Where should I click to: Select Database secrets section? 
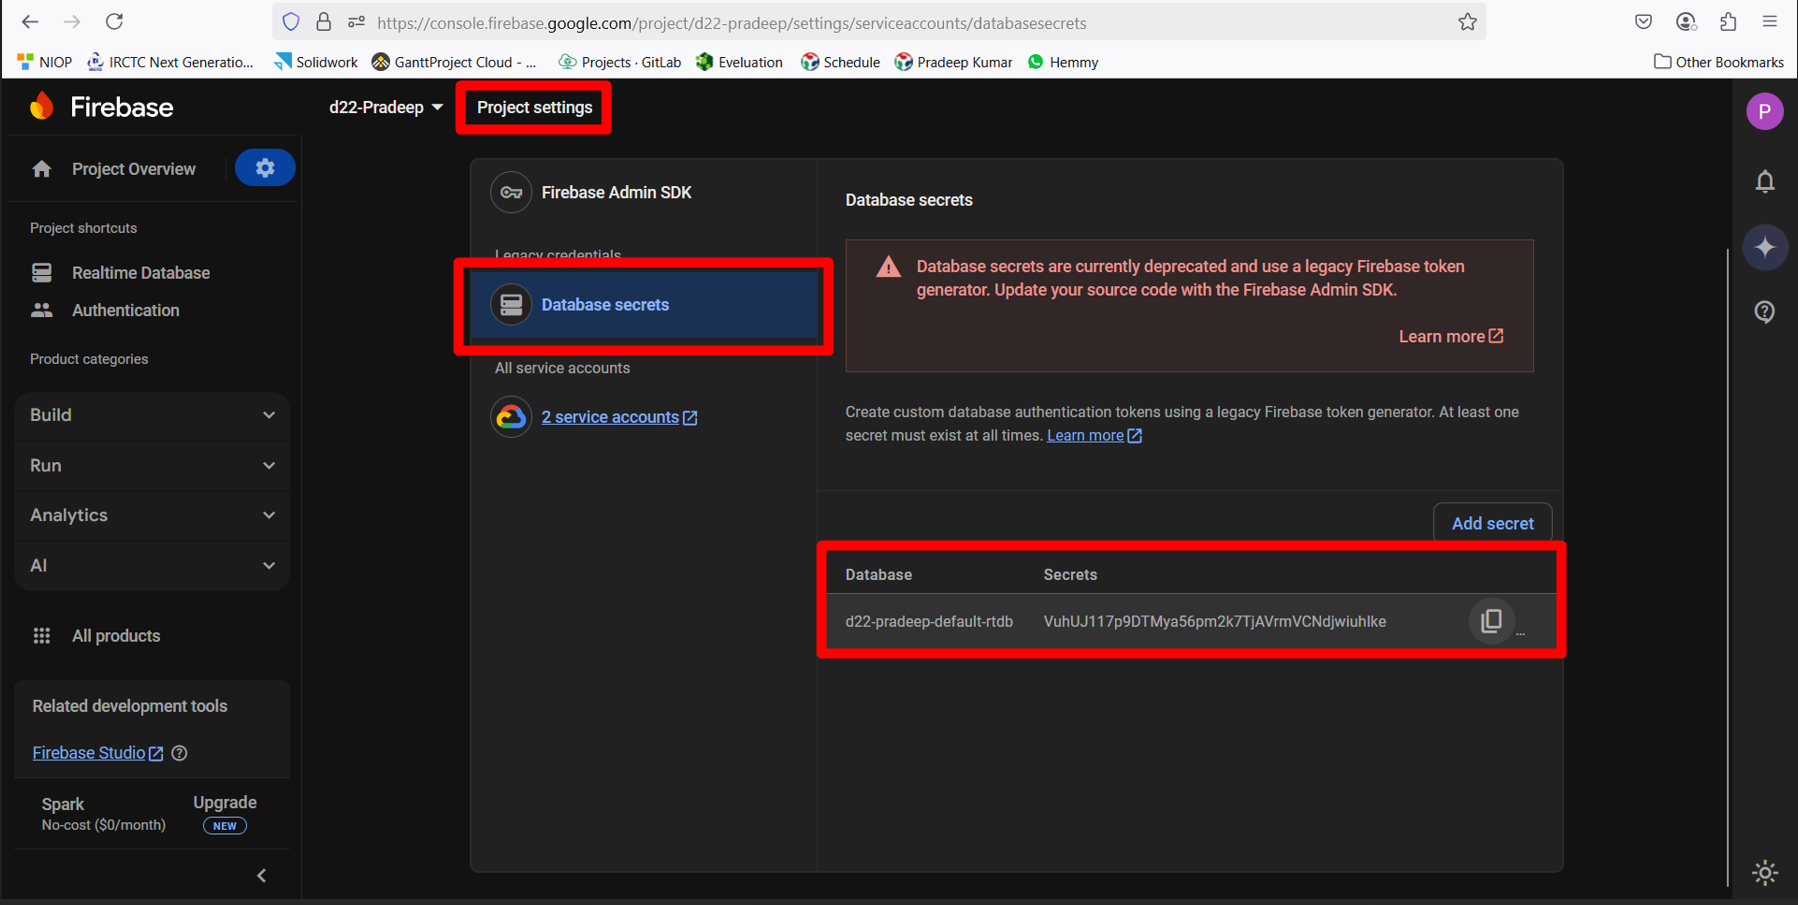644,305
